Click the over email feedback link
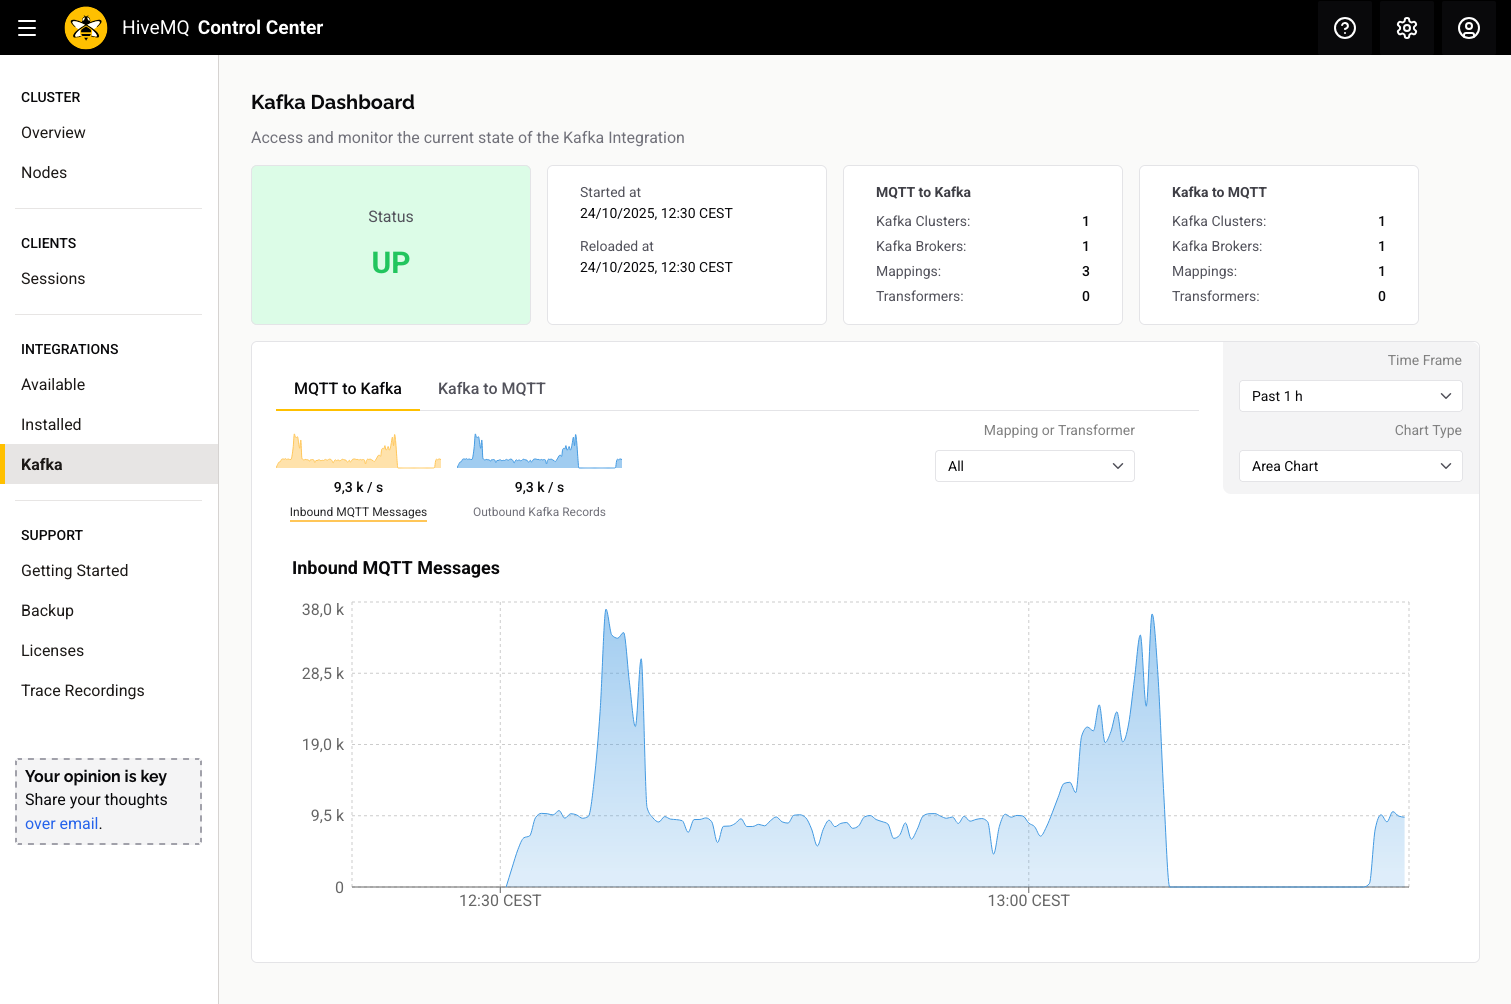This screenshot has height=1004, width=1511. point(62,824)
